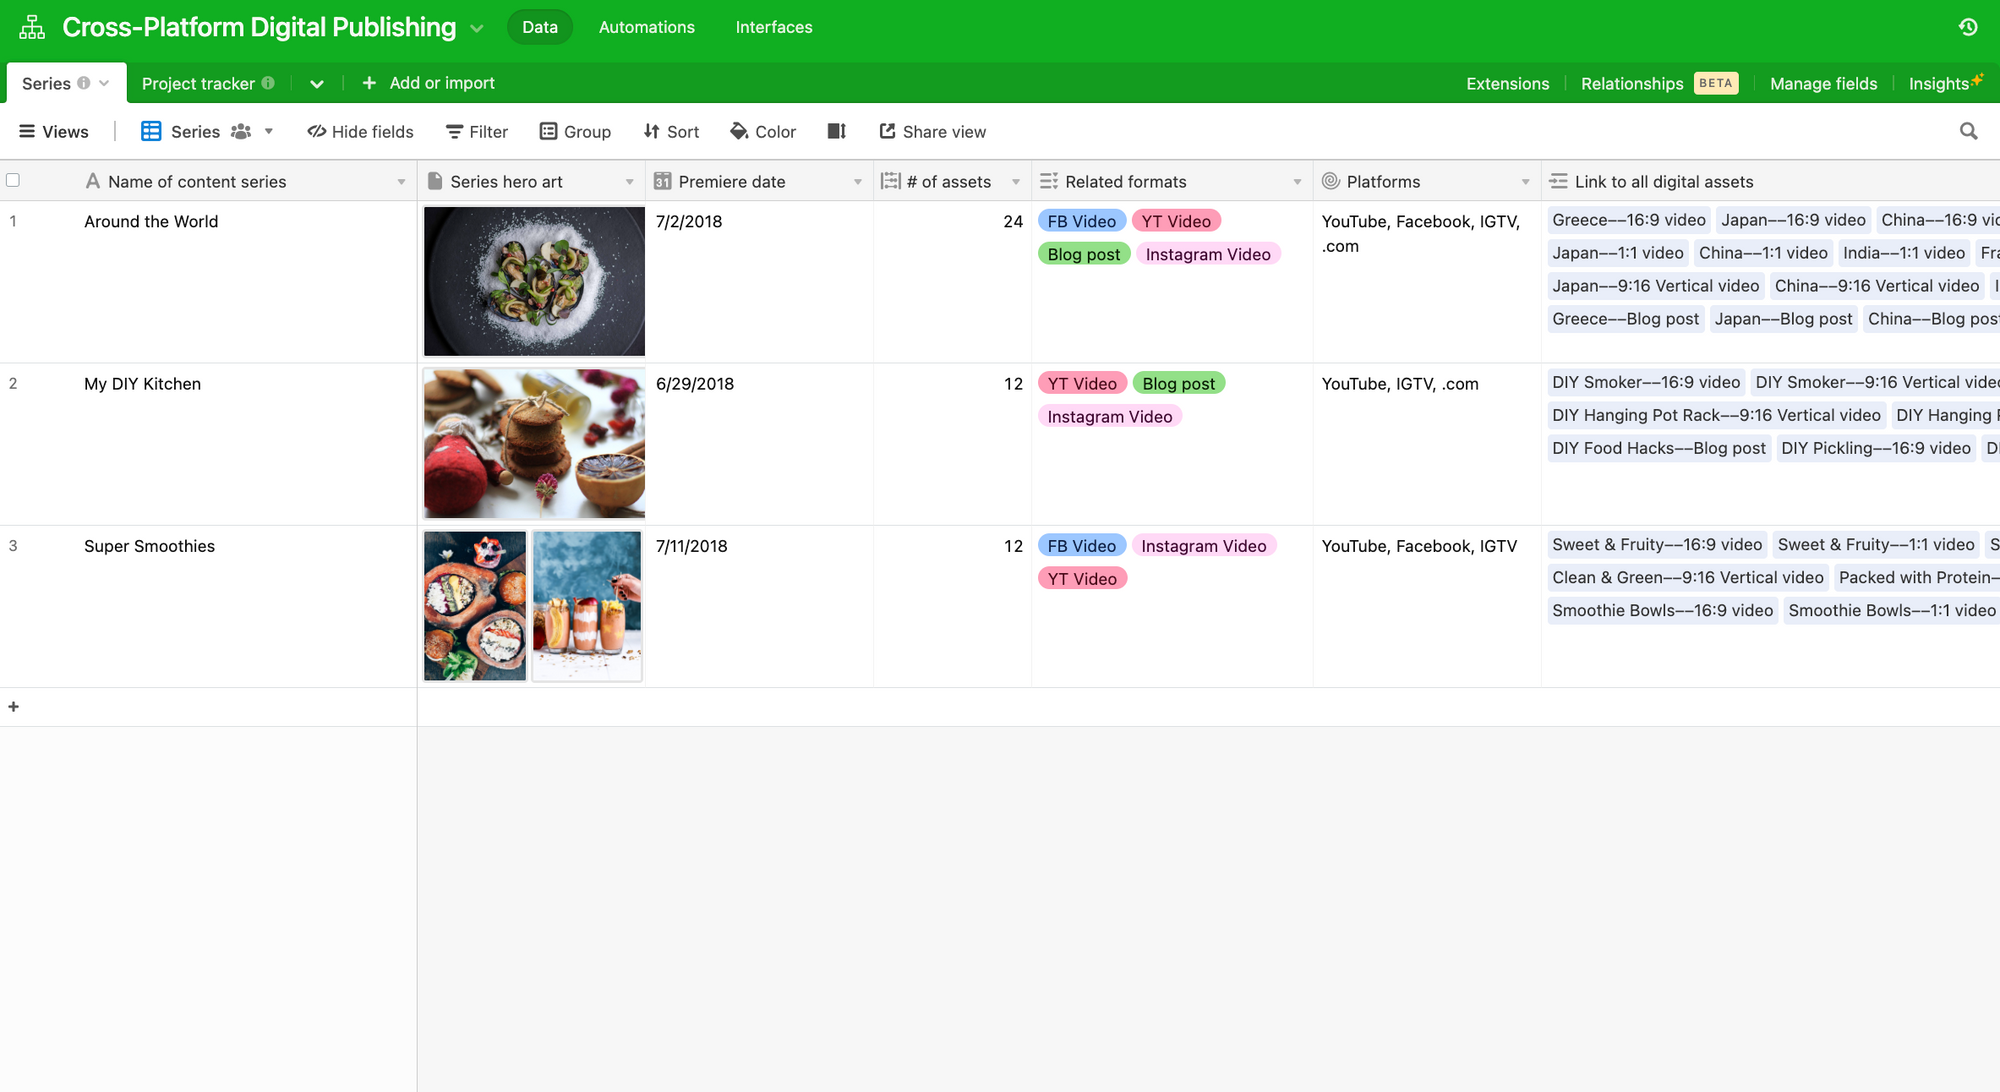This screenshot has width=2000, height=1092.
Task: Click the Series view collaborators icon
Action: (x=241, y=131)
